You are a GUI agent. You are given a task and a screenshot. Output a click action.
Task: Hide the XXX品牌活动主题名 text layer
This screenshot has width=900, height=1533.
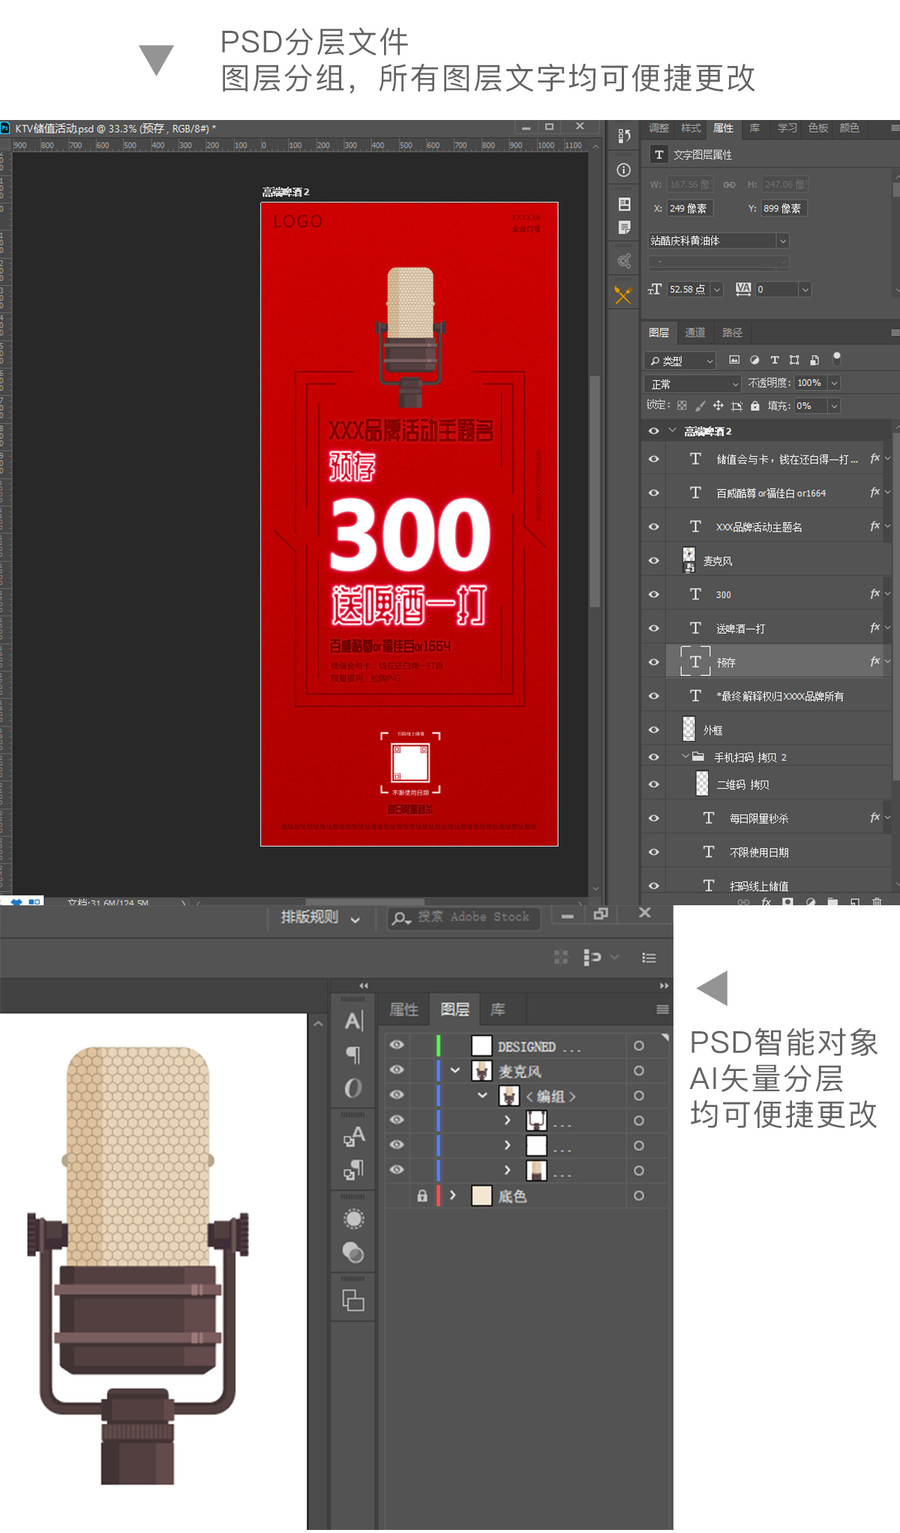(x=654, y=527)
